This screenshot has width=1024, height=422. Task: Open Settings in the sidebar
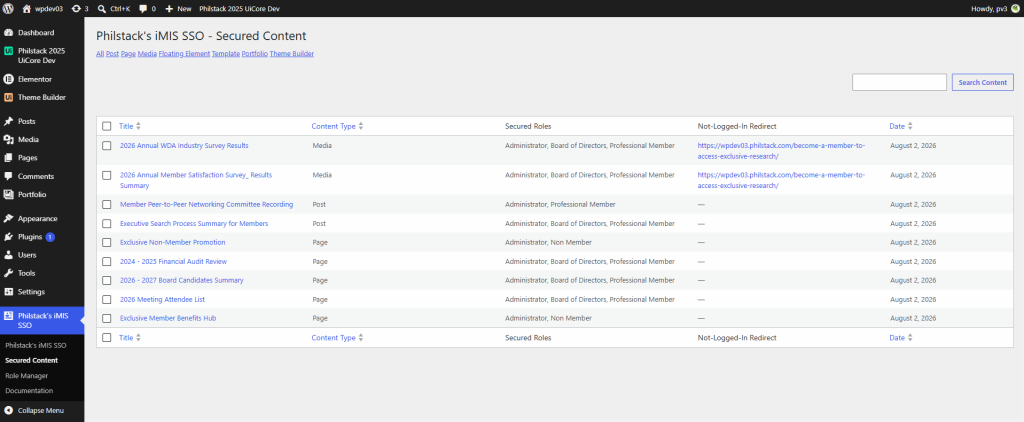click(x=42, y=291)
